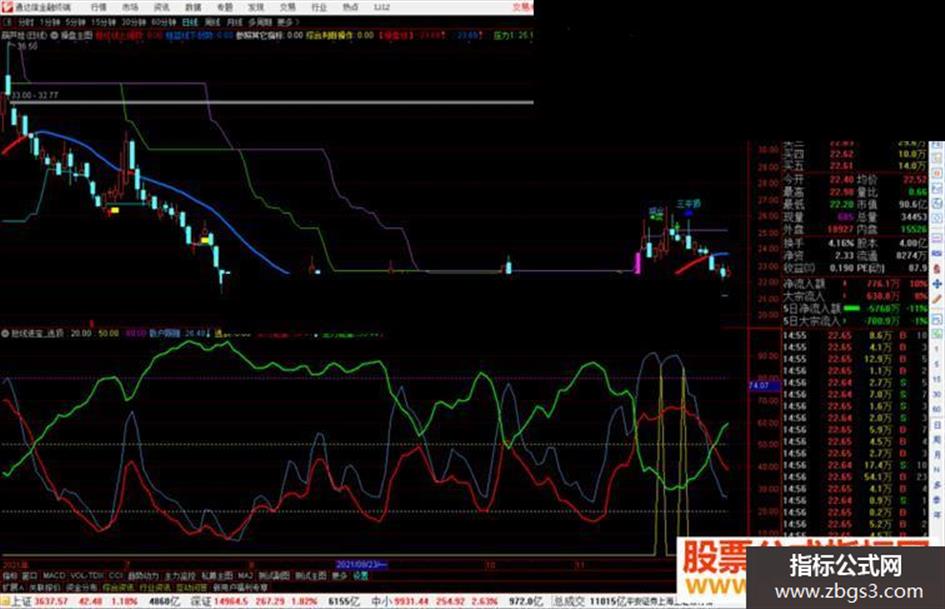Open the 行情 menu
Screen dimensions: 945x609
click(x=98, y=7)
